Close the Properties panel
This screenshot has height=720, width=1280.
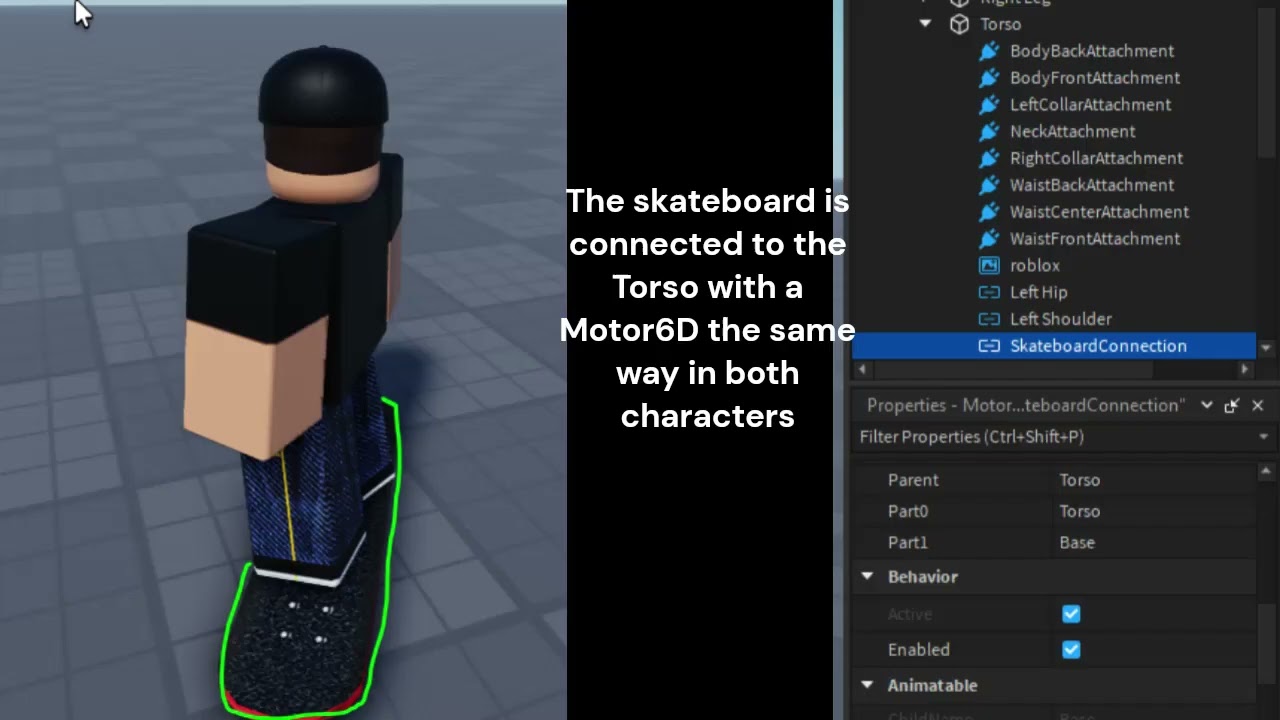click(x=1257, y=405)
